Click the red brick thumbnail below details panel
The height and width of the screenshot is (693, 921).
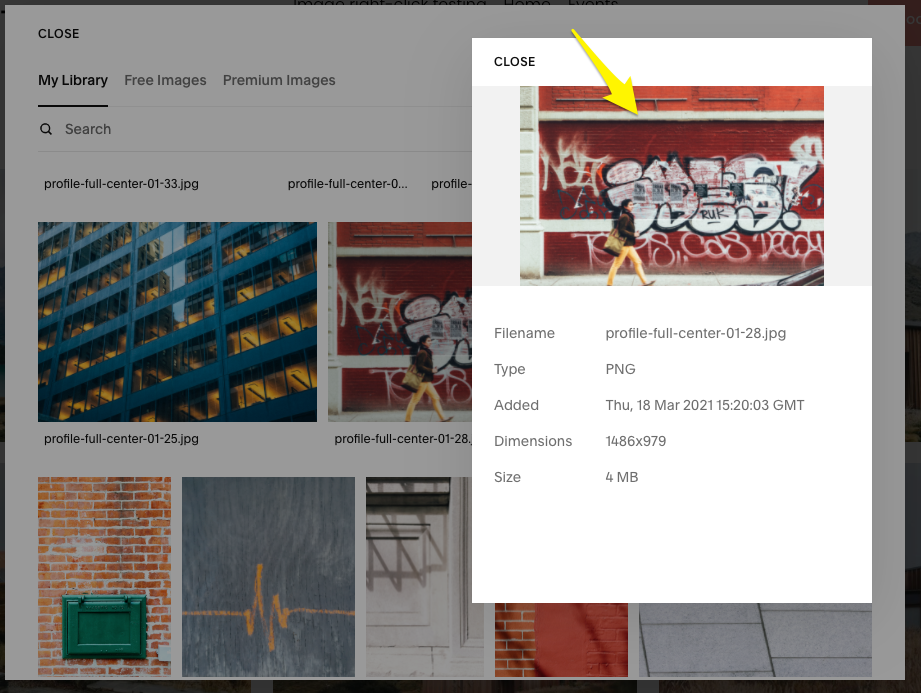[x=561, y=640]
